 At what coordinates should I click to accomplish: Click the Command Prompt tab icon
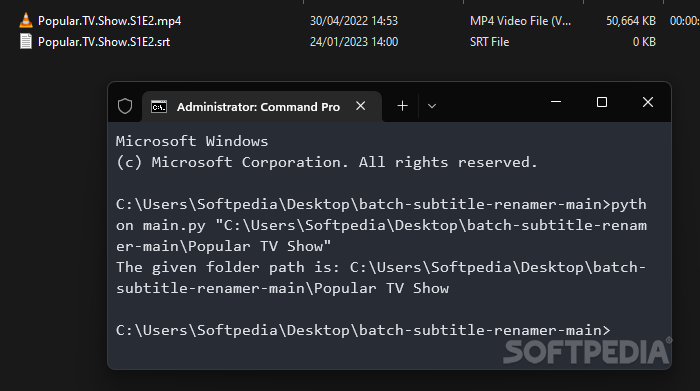pos(158,107)
